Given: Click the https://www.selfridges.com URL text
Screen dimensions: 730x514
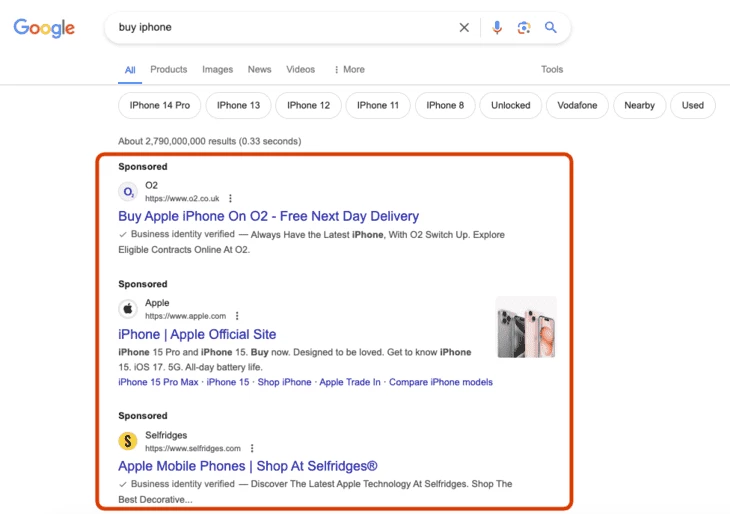Looking at the screenshot, I should pos(193,448).
